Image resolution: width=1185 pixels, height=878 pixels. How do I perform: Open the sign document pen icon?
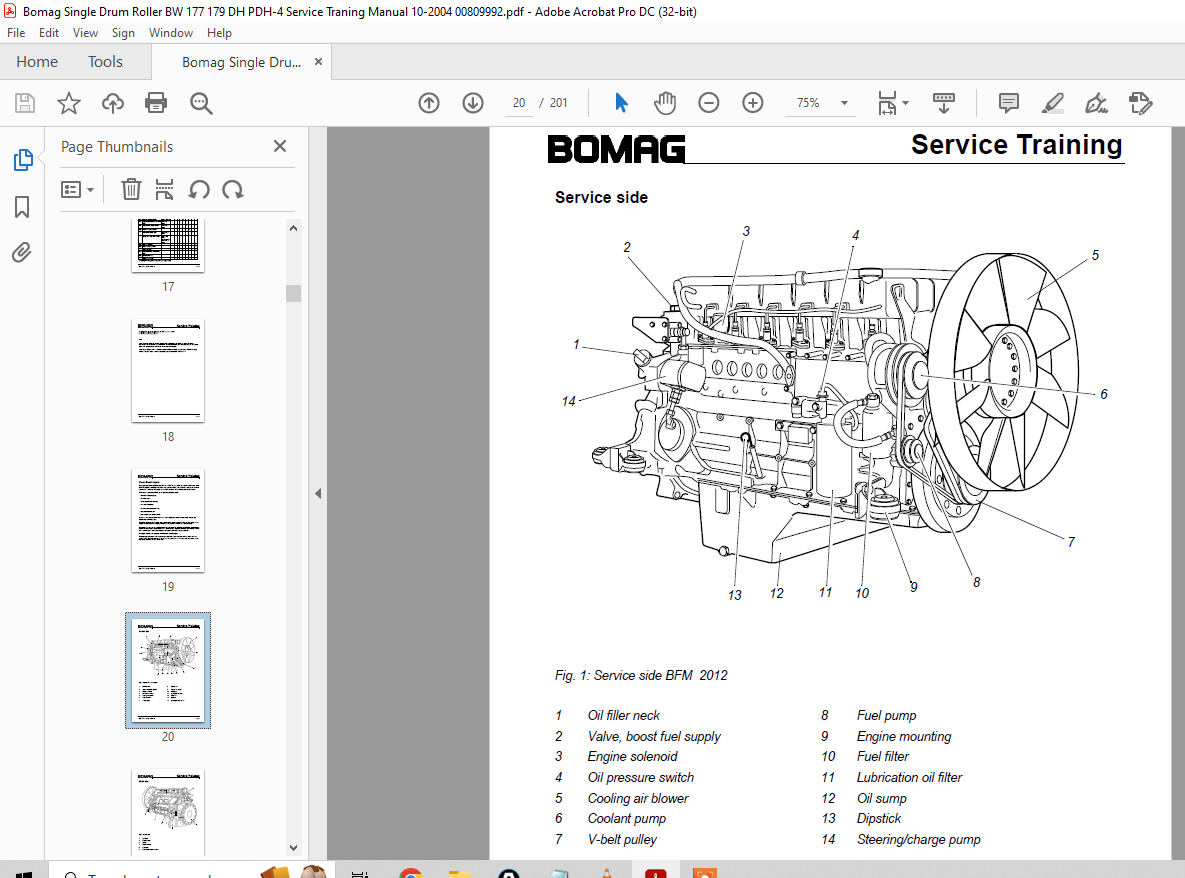(1097, 103)
